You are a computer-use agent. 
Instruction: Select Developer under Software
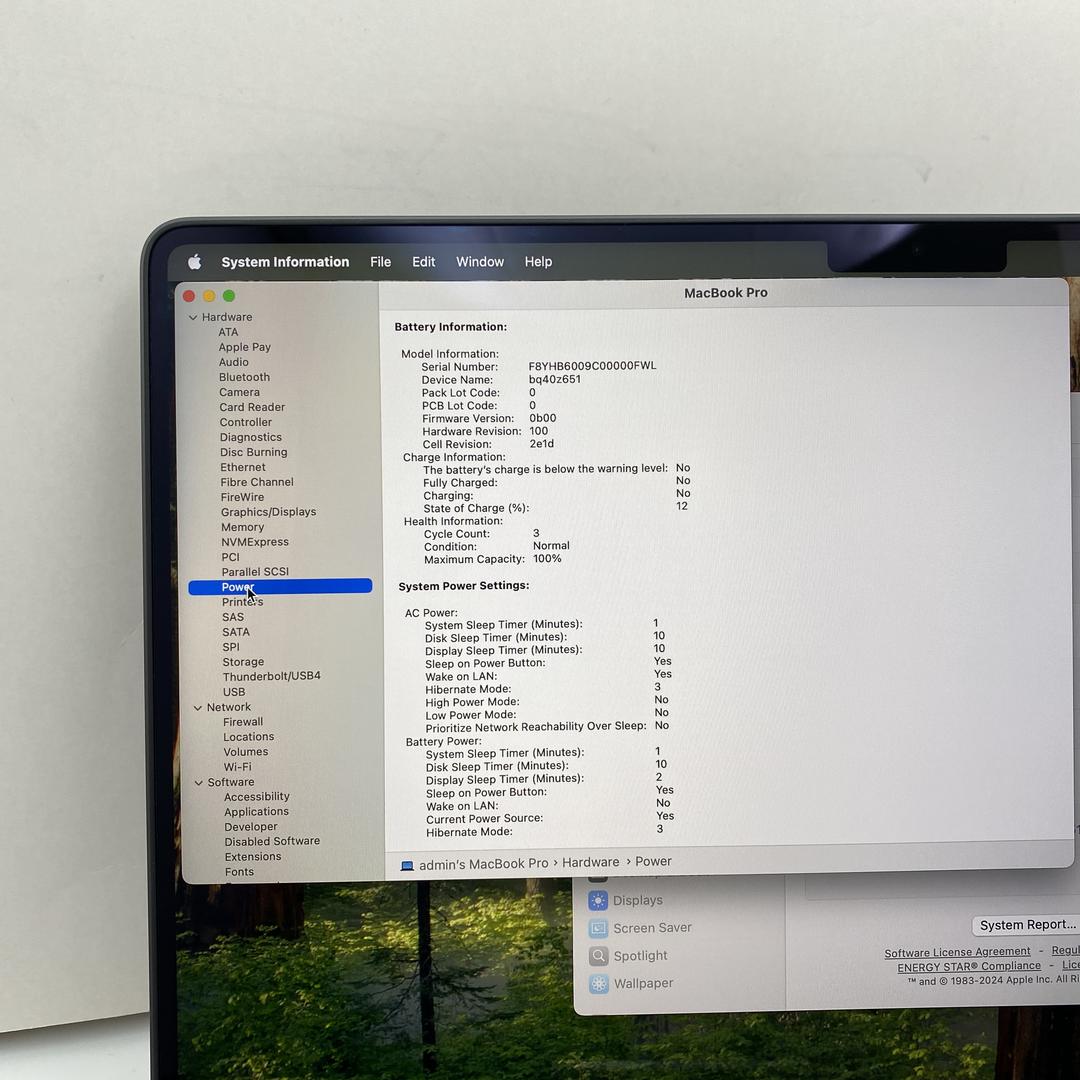click(x=251, y=827)
